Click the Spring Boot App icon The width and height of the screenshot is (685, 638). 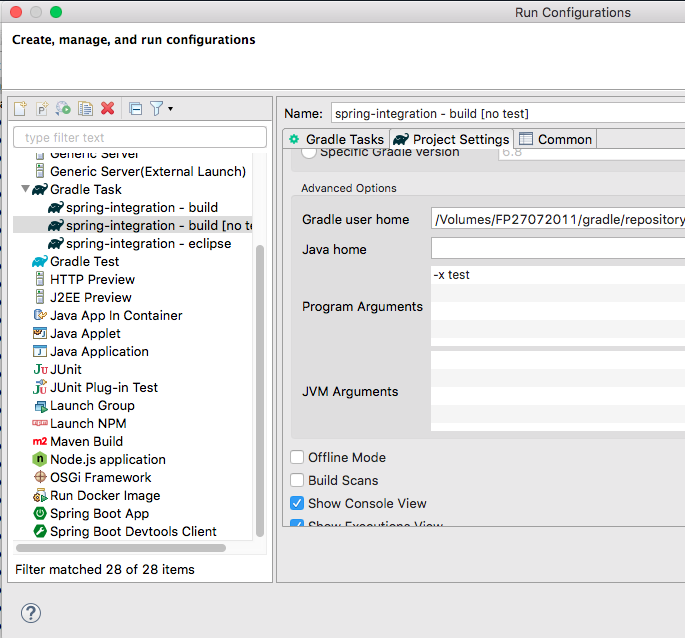[40, 513]
